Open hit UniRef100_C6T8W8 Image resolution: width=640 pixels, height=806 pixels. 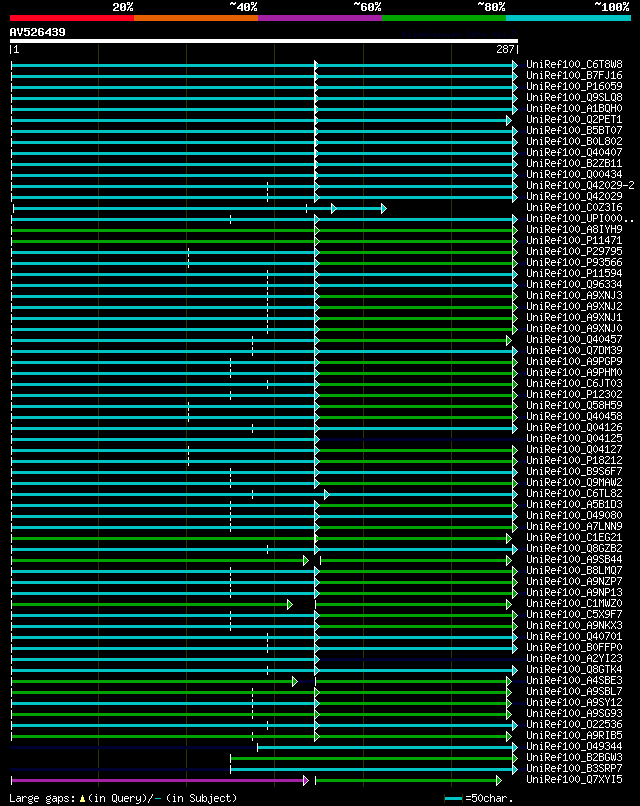coord(574,65)
